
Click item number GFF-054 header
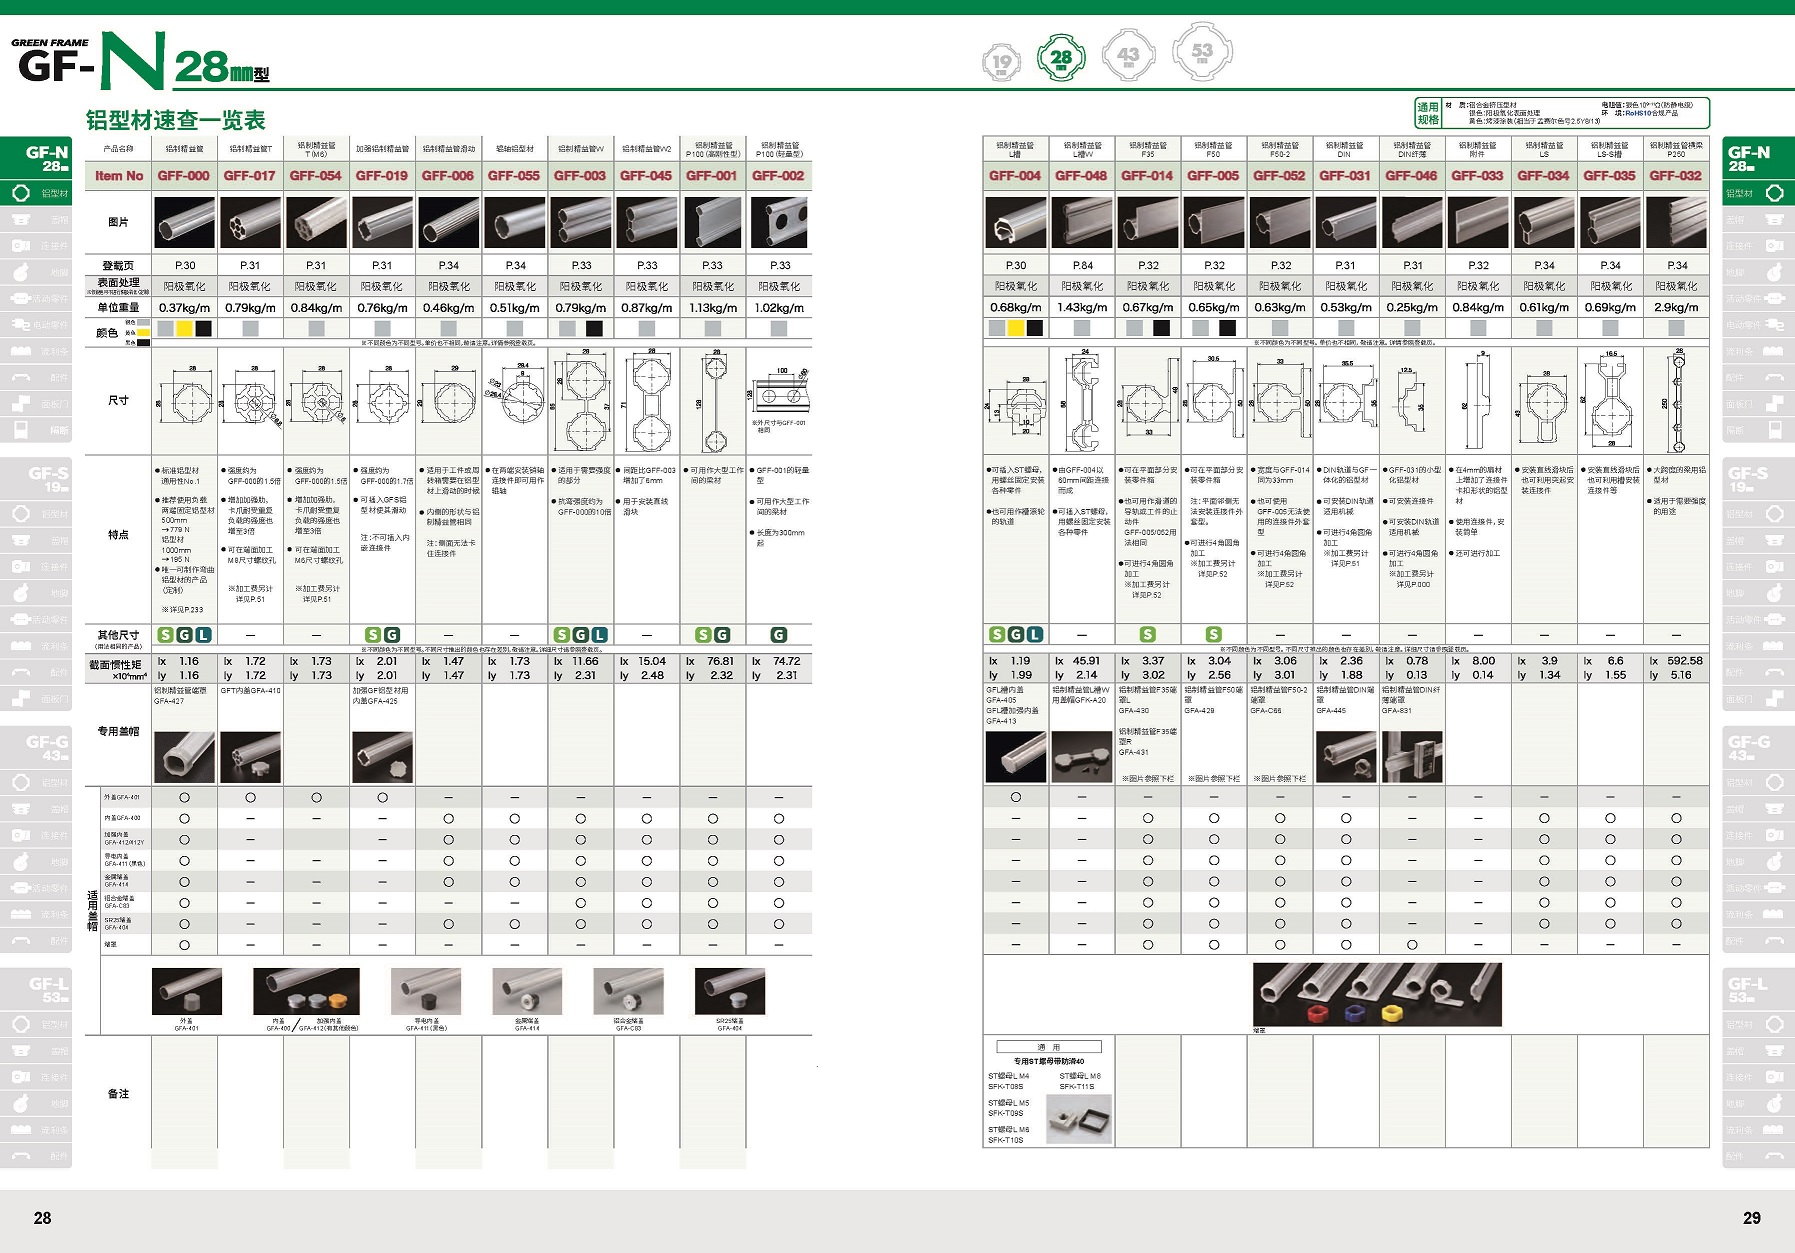316,176
